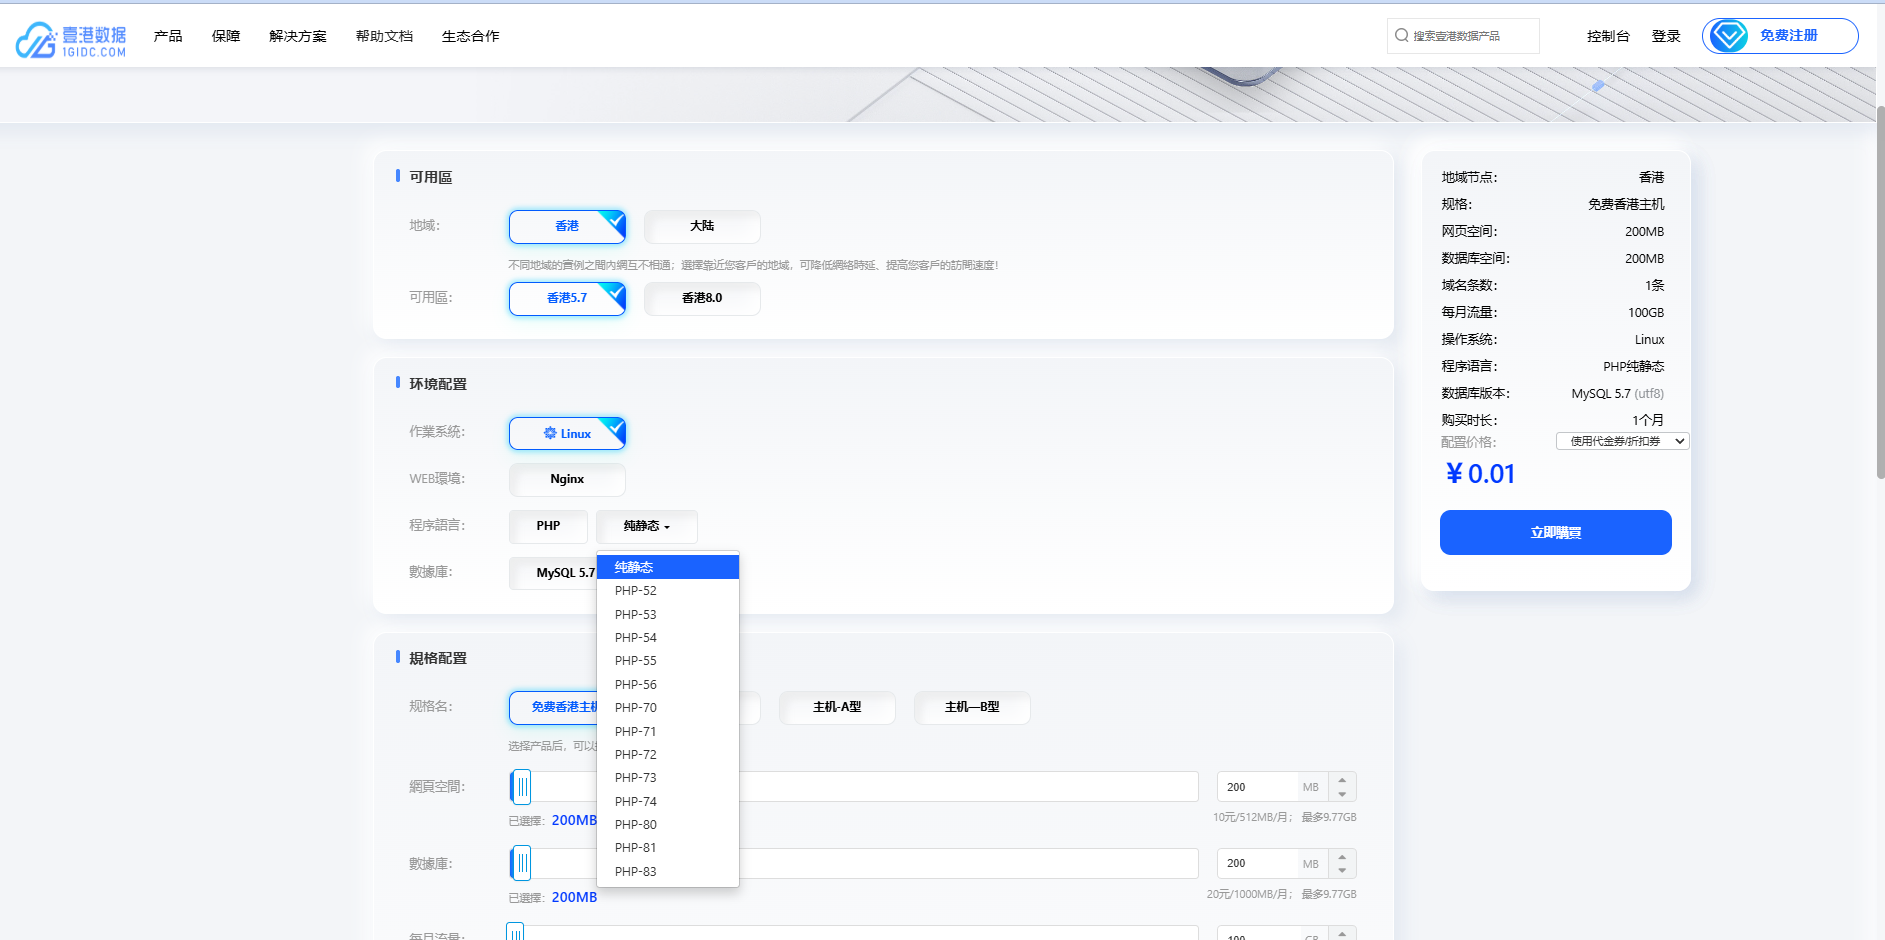This screenshot has height=940, width=1885.
Task: Click the 網頁空間 200 MB input field
Action: pyautogui.click(x=1258, y=787)
